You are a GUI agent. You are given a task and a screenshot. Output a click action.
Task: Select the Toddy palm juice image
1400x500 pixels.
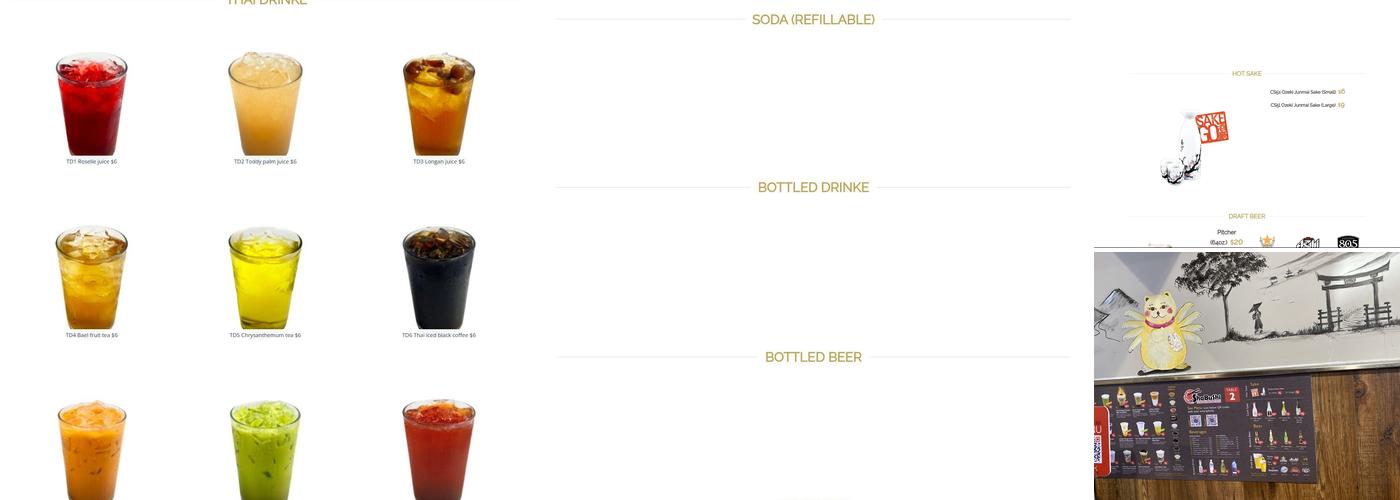click(265, 104)
